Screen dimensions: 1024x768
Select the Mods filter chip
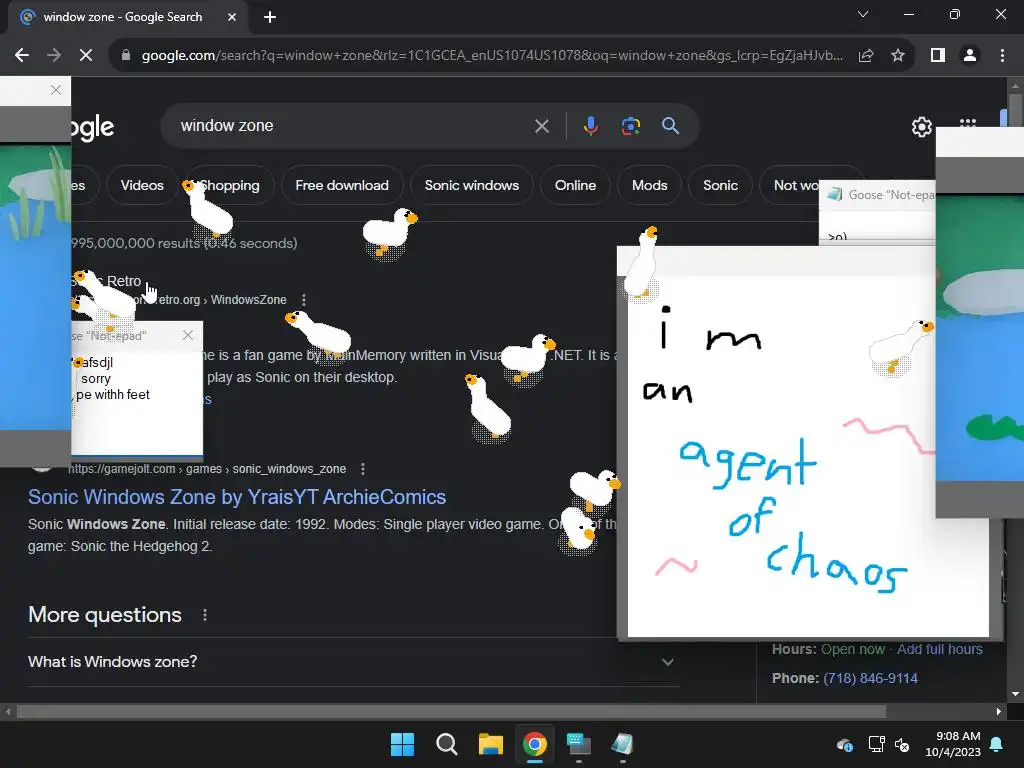[649, 185]
